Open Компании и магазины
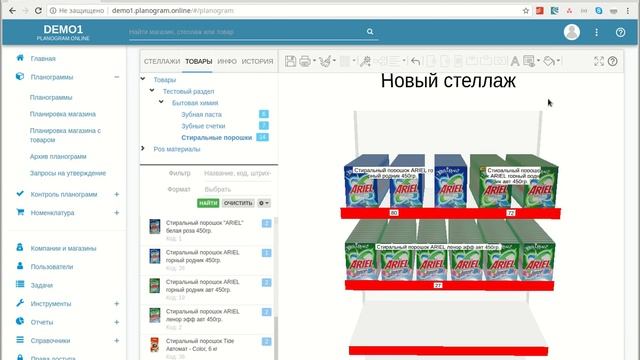Image resolution: width=640 pixels, height=360 pixels. pyautogui.click(x=63, y=248)
